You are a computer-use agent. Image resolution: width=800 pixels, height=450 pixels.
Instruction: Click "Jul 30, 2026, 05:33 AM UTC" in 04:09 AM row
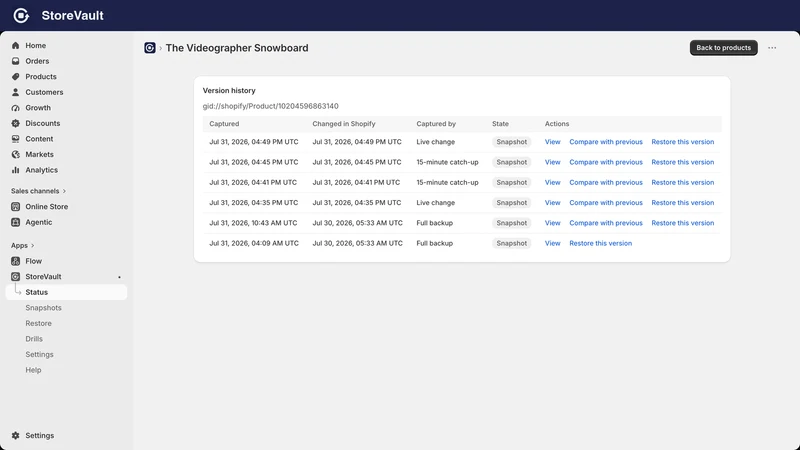tap(357, 243)
